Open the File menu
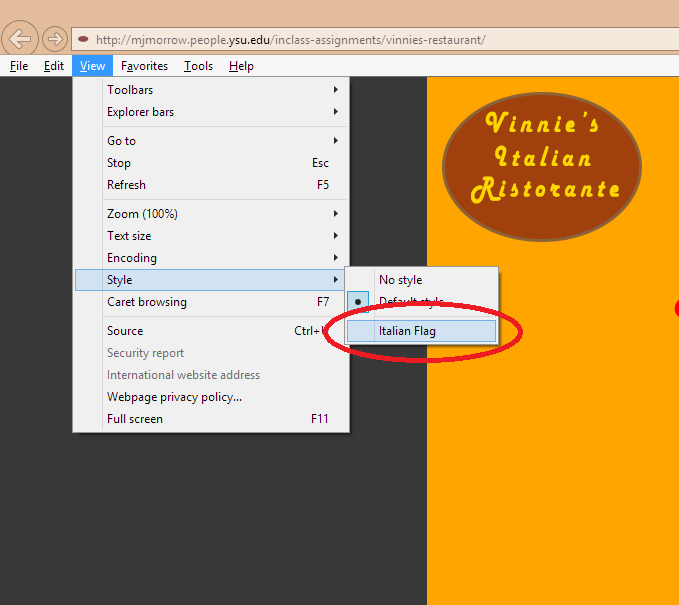This screenshot has height=605, width=679. pos(19,66)
